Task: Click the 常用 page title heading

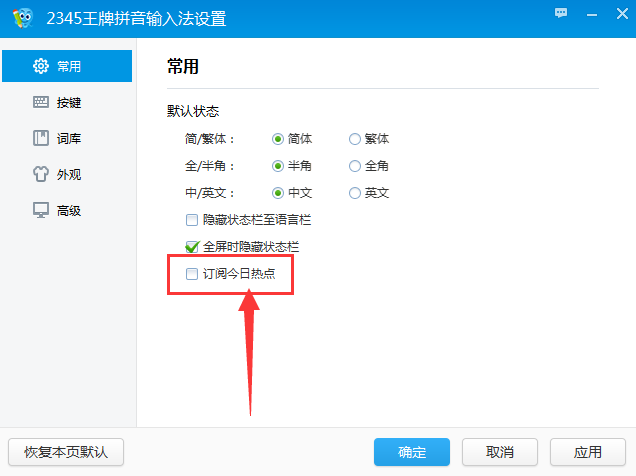Action: click(183, 66)
